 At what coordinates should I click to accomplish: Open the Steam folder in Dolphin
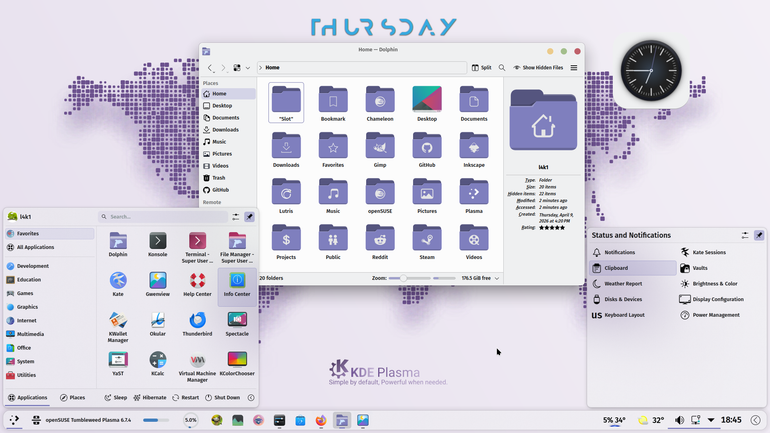tap(427, 242)
